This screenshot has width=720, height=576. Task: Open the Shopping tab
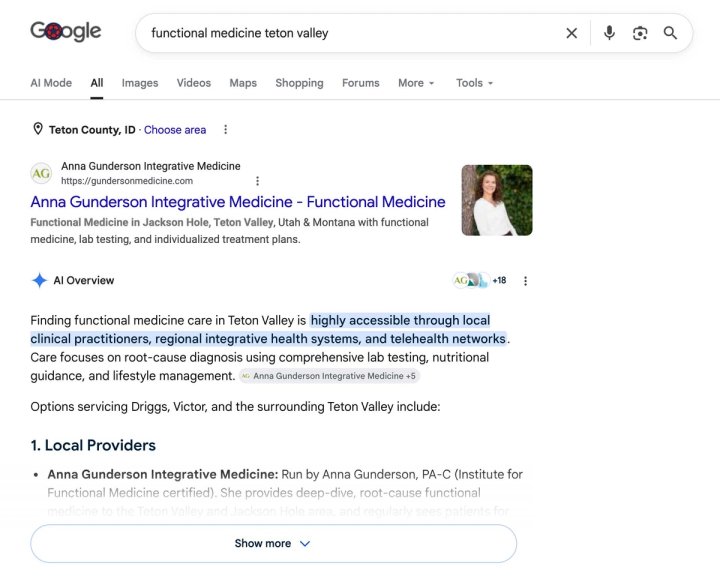click(299, 83)
